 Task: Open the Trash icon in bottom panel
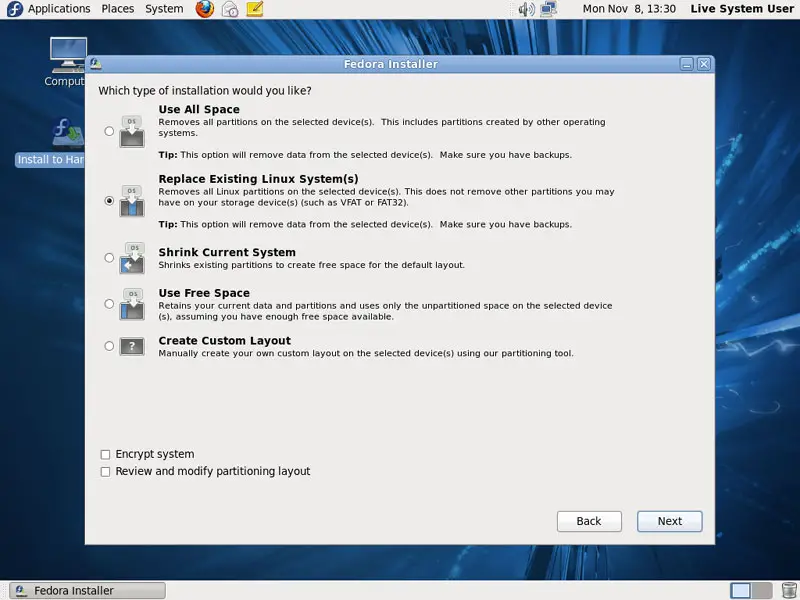click(x=789, y=590)
